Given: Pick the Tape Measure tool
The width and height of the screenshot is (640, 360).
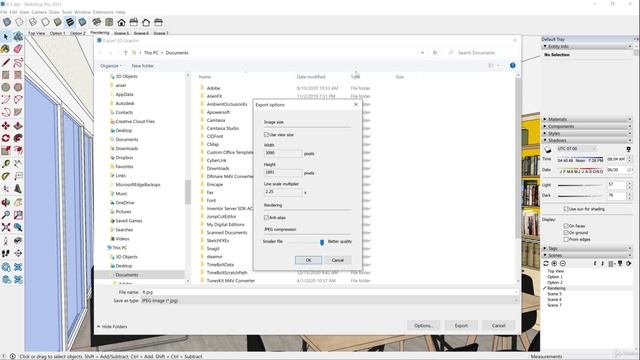Looking at the screenshot, I should pos(6,164).
